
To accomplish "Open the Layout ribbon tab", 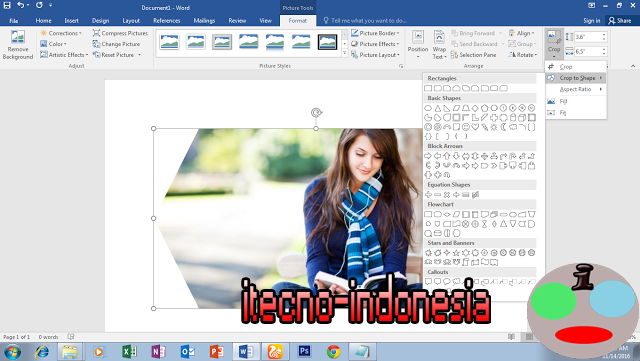I will point(131,20).
